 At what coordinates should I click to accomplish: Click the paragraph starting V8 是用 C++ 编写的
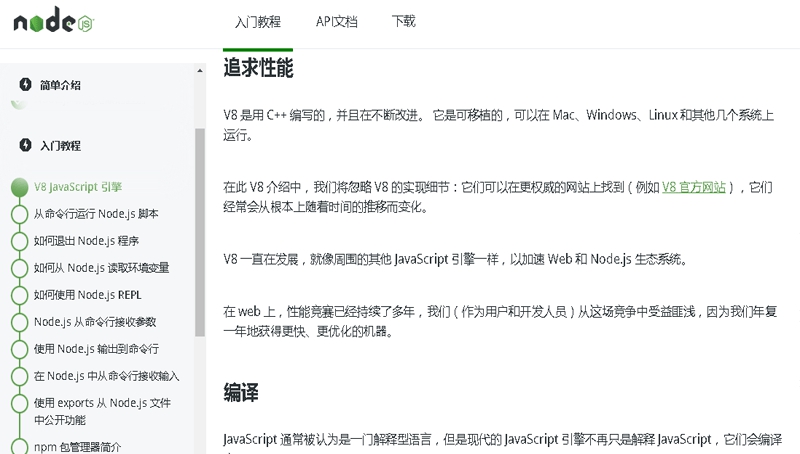(498, 125)
